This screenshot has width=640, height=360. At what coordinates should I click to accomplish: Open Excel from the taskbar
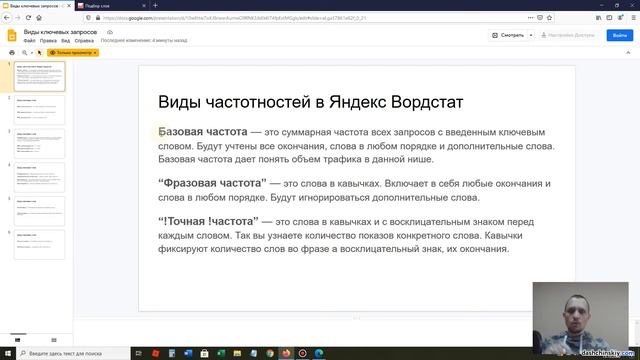(x=221, y=353)
